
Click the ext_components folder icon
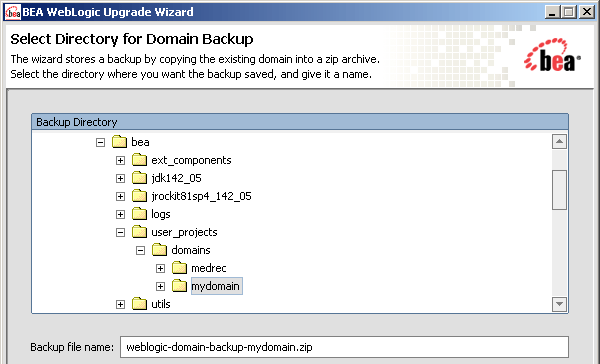(139, 160)
